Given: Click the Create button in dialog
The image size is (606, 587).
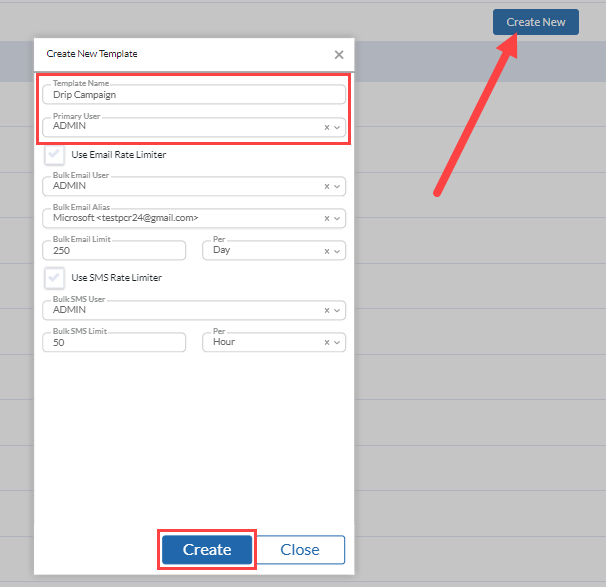Looking at the screenshot, I should [207, 550].
